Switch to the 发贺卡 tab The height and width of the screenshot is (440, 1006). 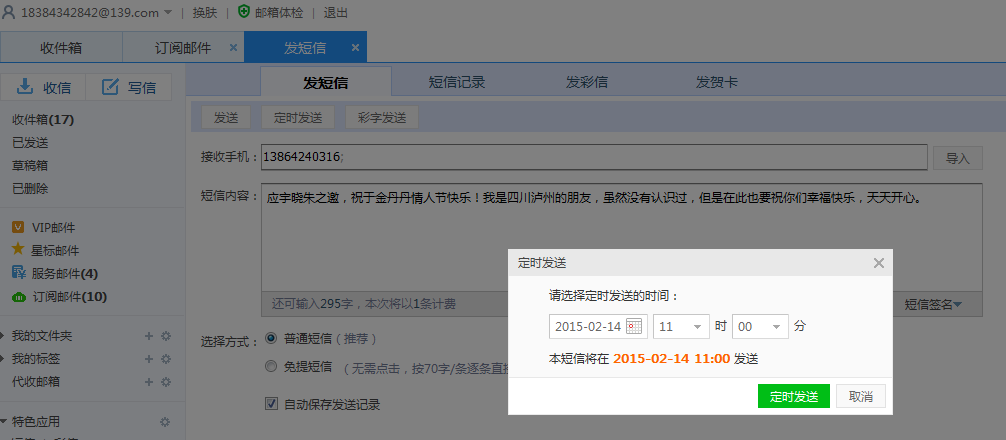click(717, 82)
